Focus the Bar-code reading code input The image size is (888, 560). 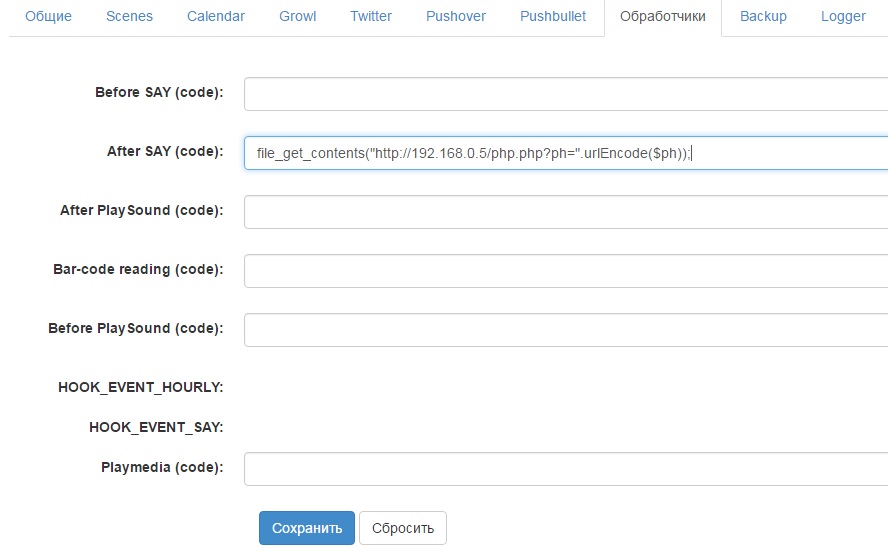[565, 271]
